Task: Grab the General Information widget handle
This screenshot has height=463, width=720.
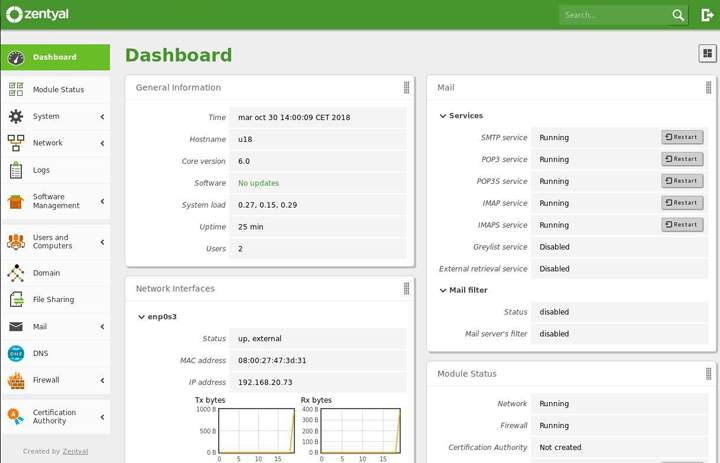Action: pos(406,87)
